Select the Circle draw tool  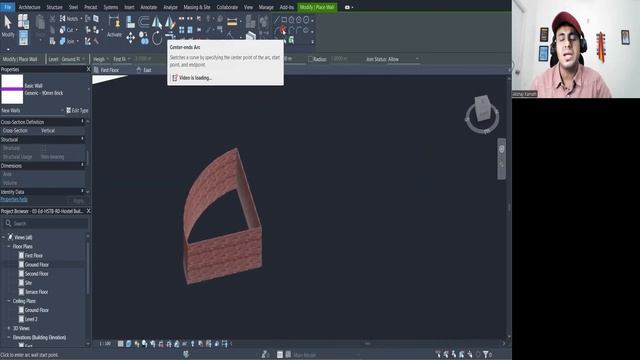306,20
